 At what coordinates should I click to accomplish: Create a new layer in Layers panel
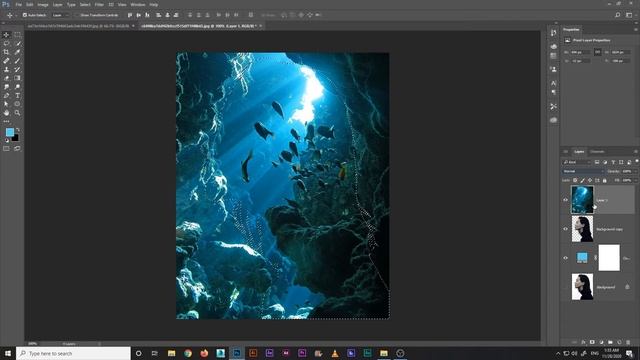coord(619,342)
